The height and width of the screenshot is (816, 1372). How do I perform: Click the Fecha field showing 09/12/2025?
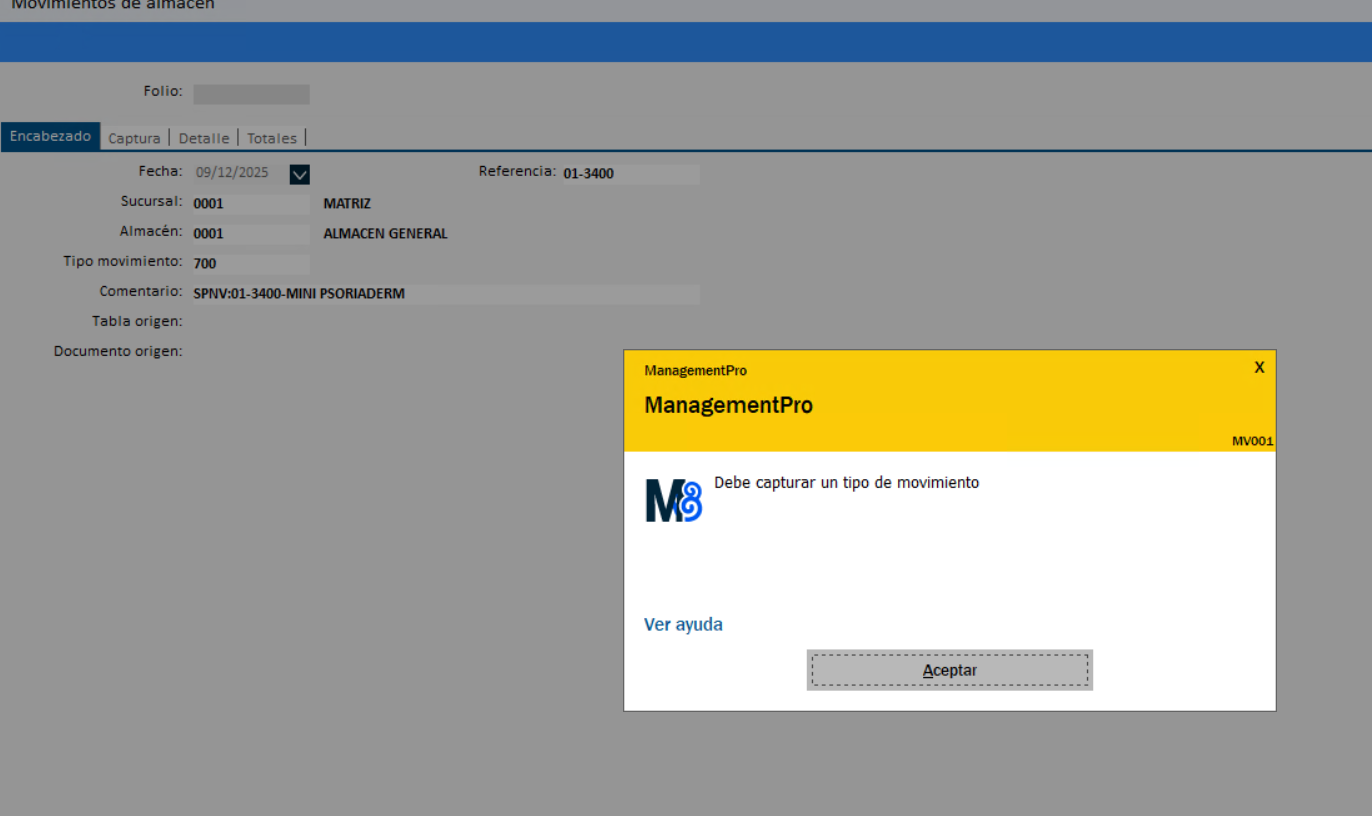(238, 173)
